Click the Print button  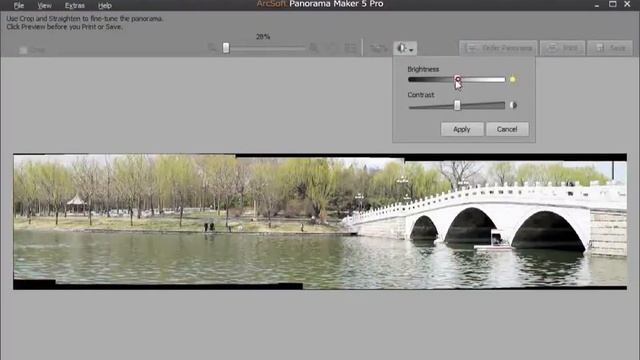[x=563, y=48]
